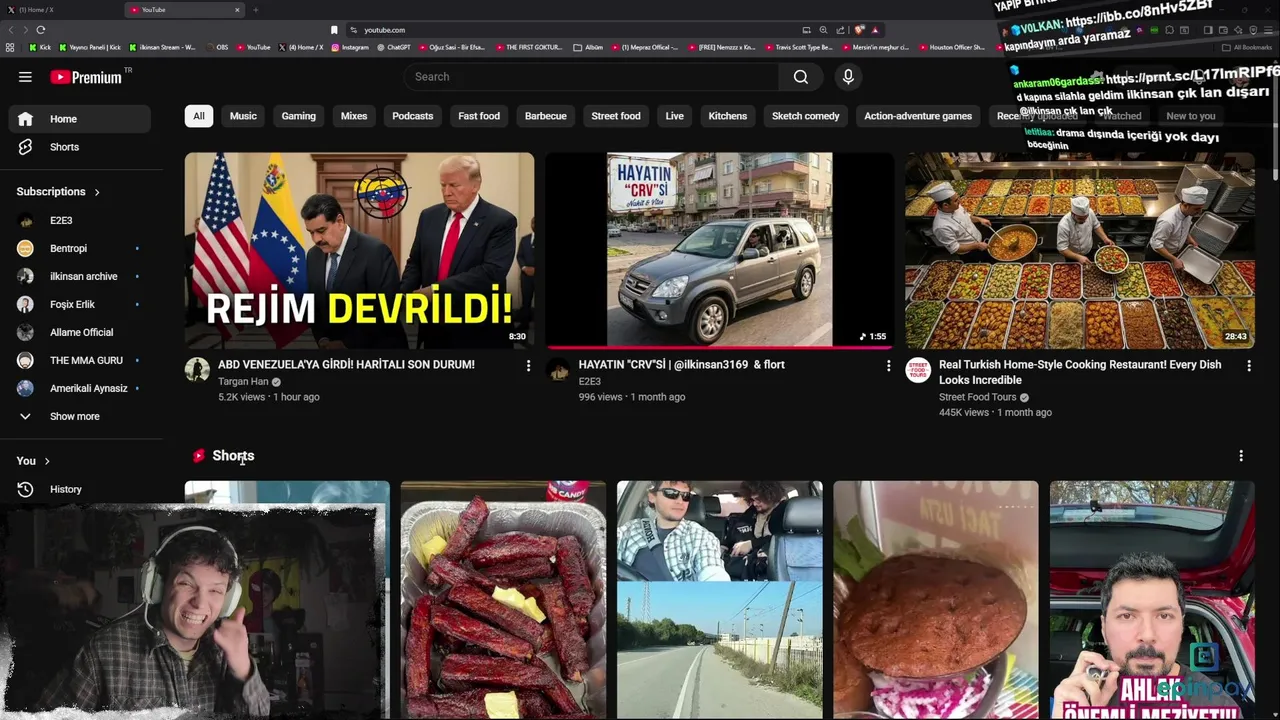
Task: Open the OBS bookmark
Action: [x=220, y=47]
